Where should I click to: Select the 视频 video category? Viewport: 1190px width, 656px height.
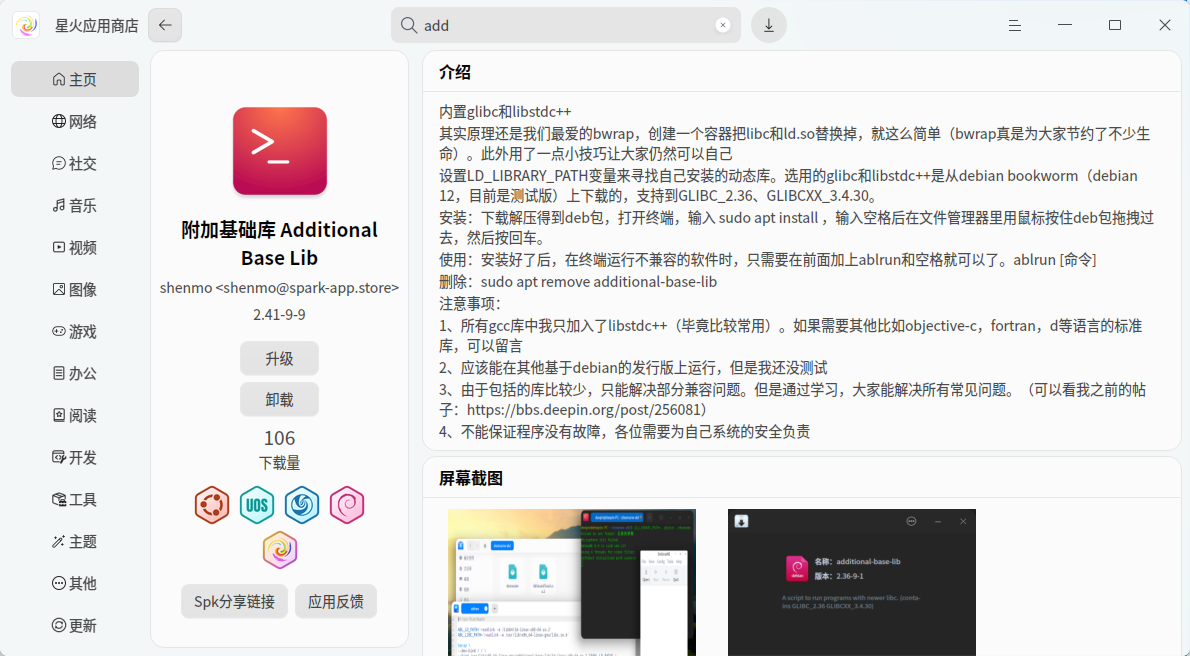tap(75, 248)
